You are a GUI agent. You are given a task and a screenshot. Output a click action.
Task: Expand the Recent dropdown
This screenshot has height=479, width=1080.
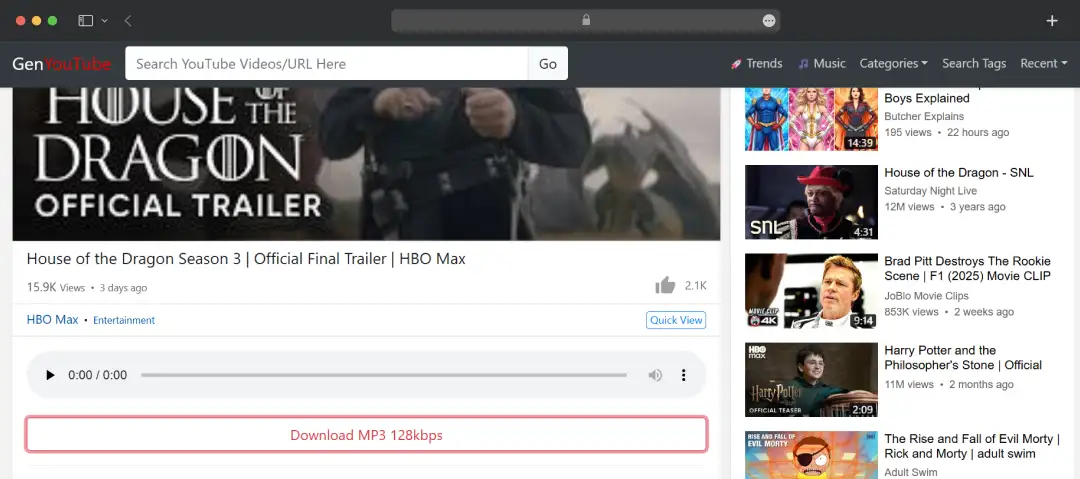(1043, 63)
